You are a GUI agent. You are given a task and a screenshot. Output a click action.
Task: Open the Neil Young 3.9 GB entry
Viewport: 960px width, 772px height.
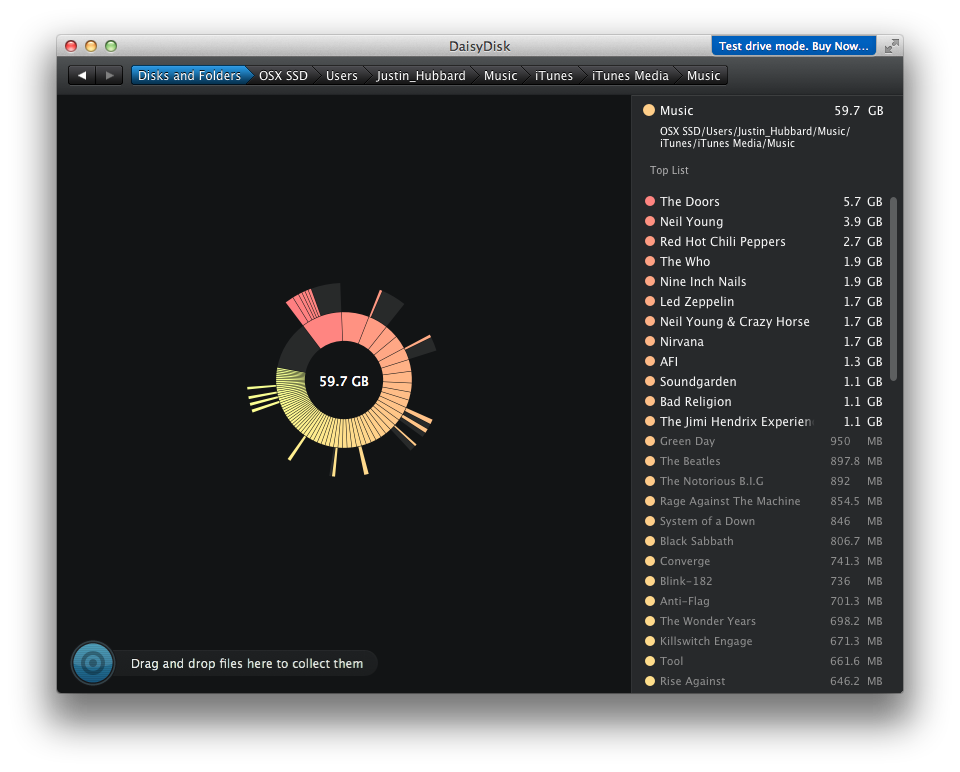pyautogui.click(x=763, y=222)
